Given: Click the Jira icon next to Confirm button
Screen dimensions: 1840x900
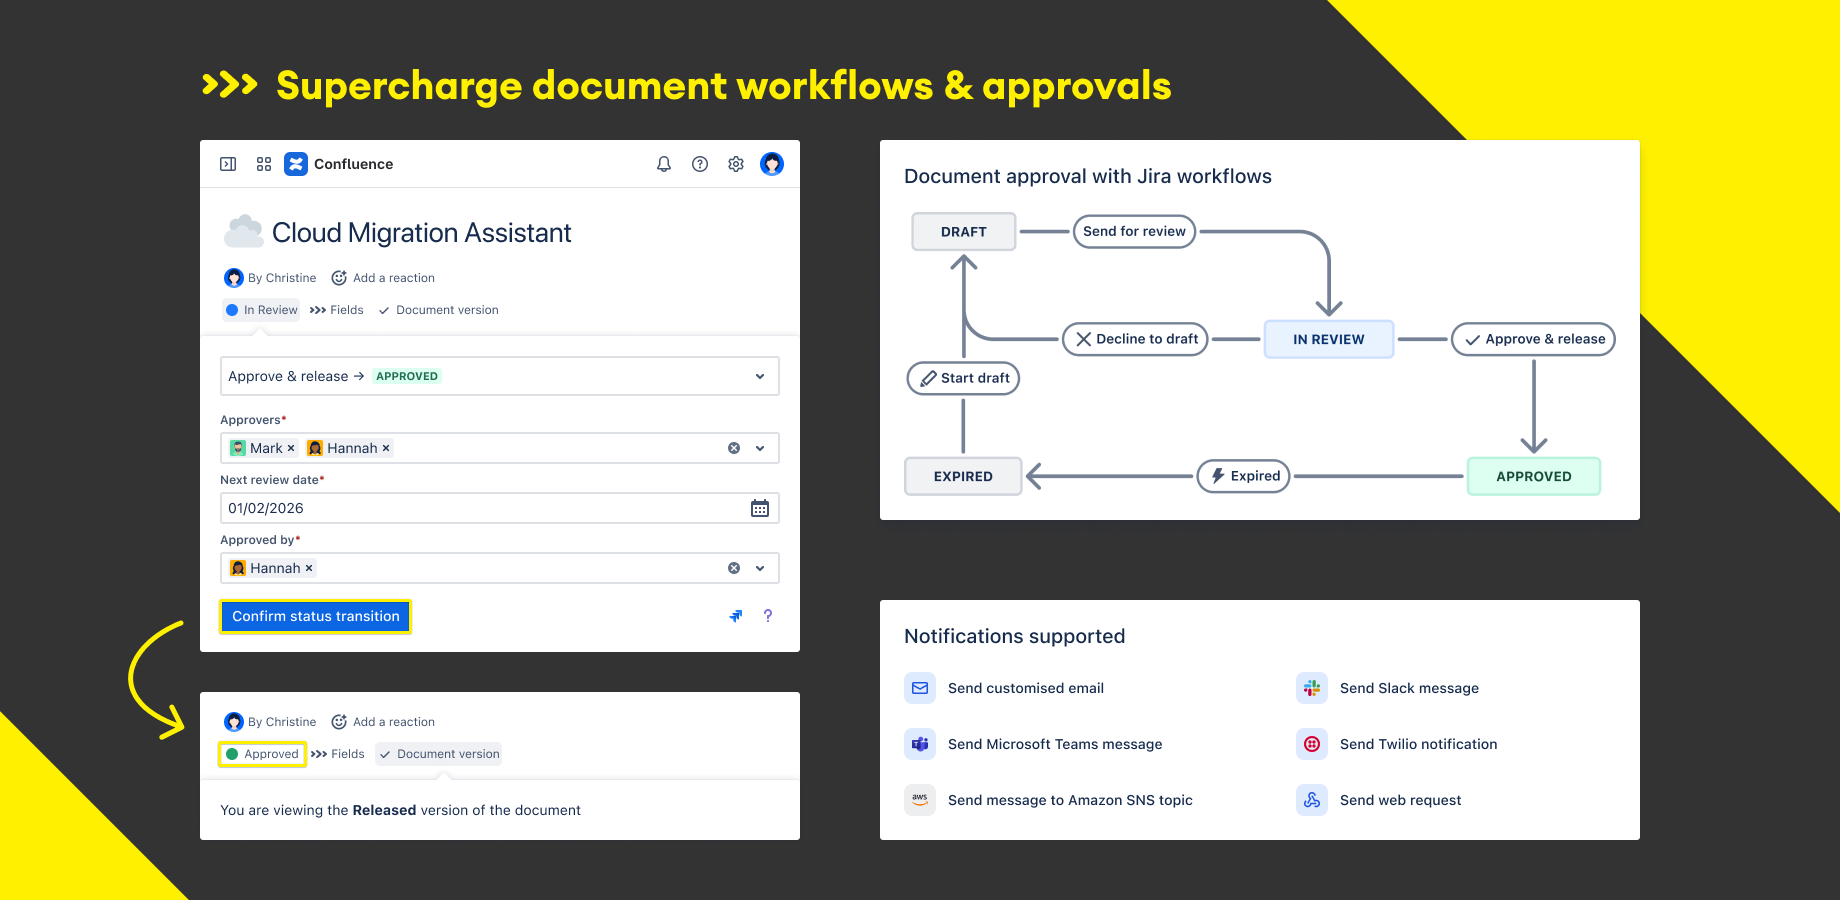Looking at the screenshot, I should (x=736, y=616).
